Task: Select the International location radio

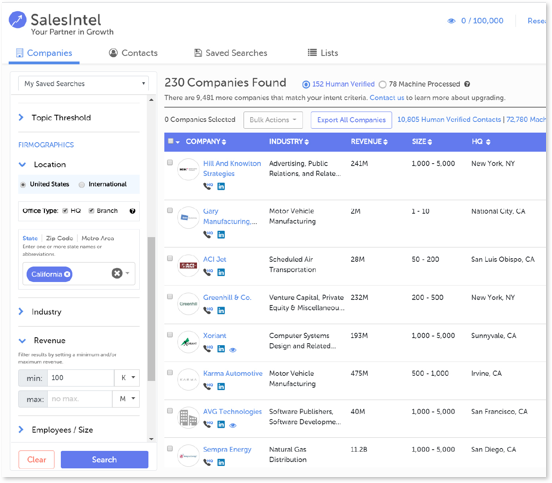Action: 82,184
